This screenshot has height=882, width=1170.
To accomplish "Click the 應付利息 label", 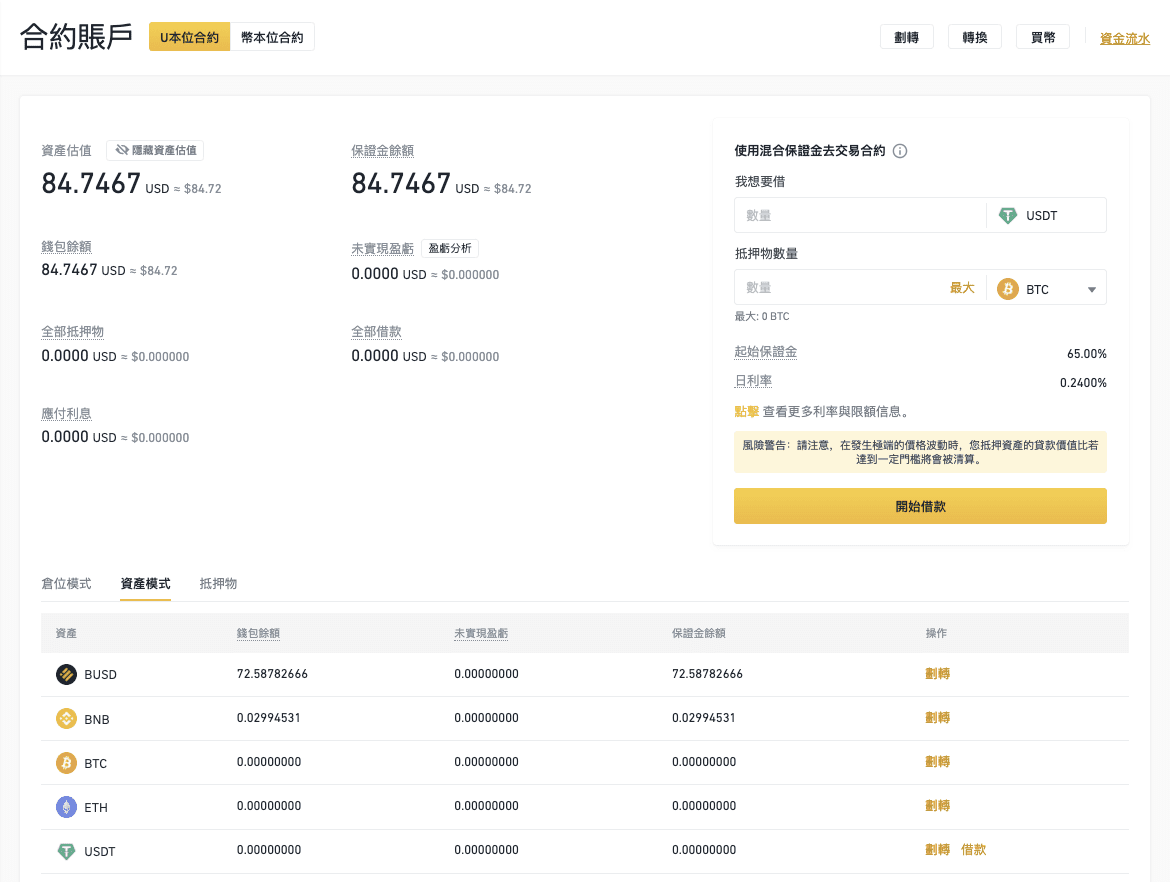I will click(x=66, y=413).
